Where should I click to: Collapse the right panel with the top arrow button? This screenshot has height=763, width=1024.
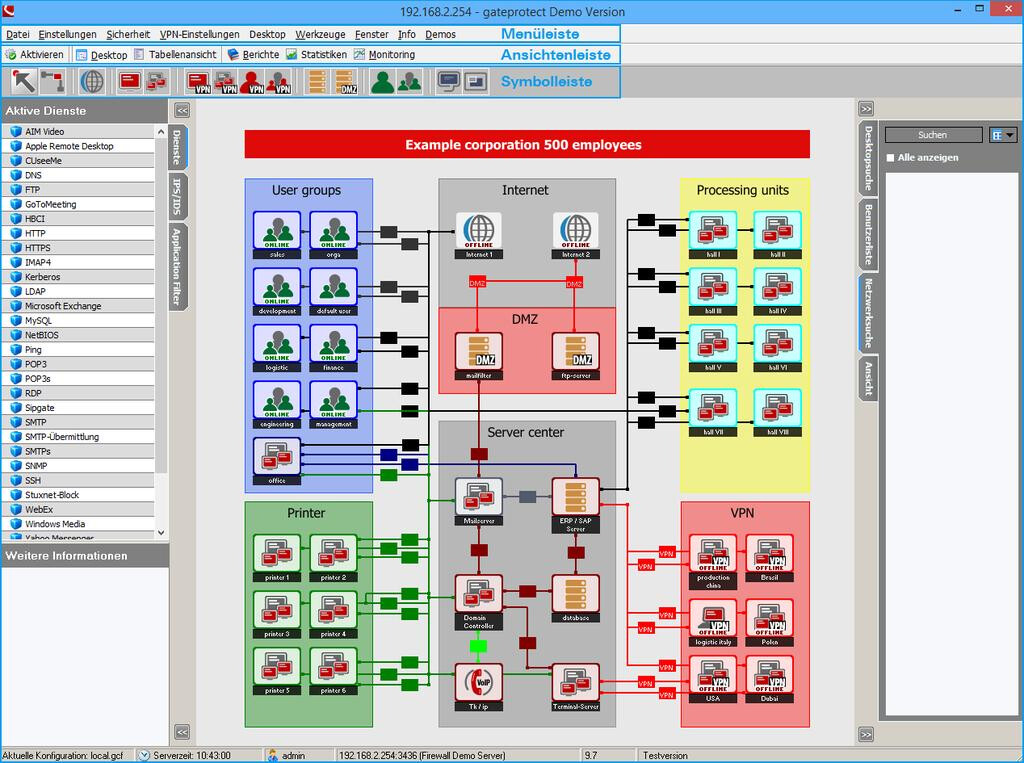point(866,108)
